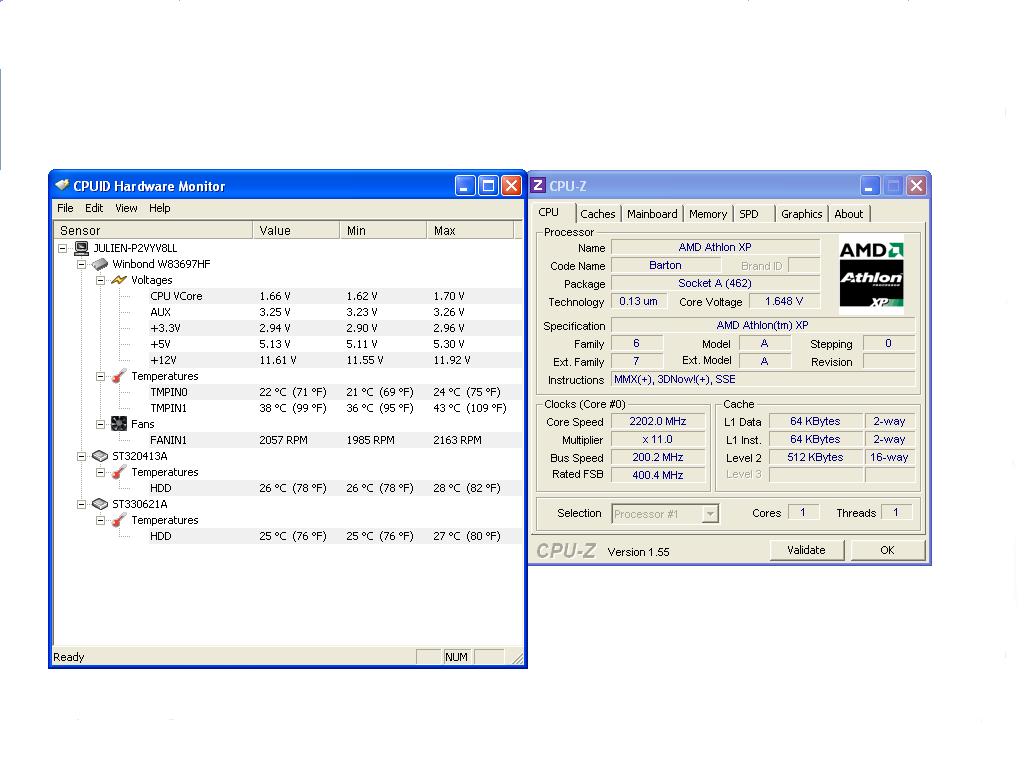1024x768 pixels.
Task: Click the AMD Athlon XP logo image
Action: [x=871, y=275]
